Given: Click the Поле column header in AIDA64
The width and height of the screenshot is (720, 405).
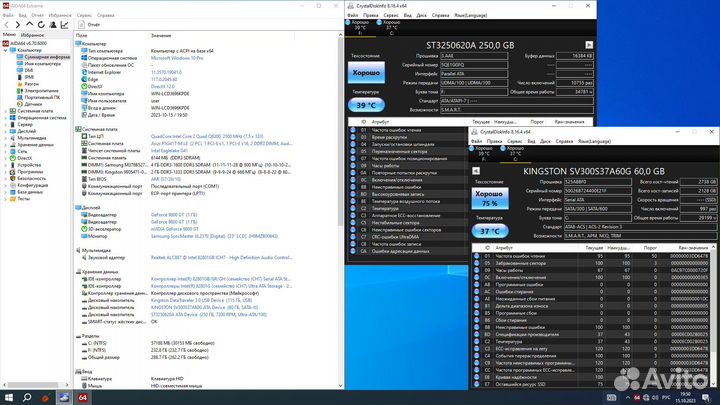Looking at the screenshot, I should pos(81,35).
